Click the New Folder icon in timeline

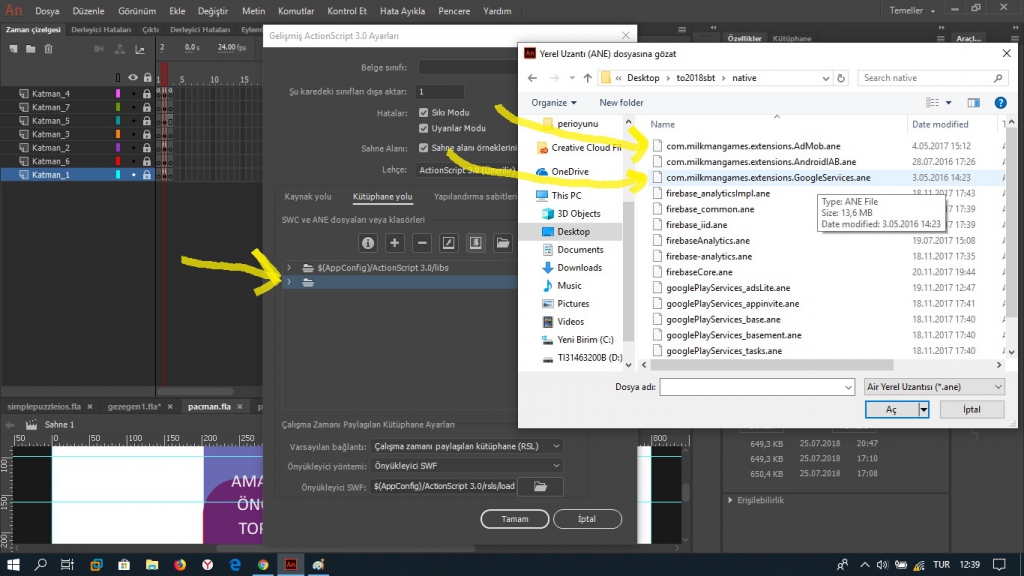click(x=31, y=49)
